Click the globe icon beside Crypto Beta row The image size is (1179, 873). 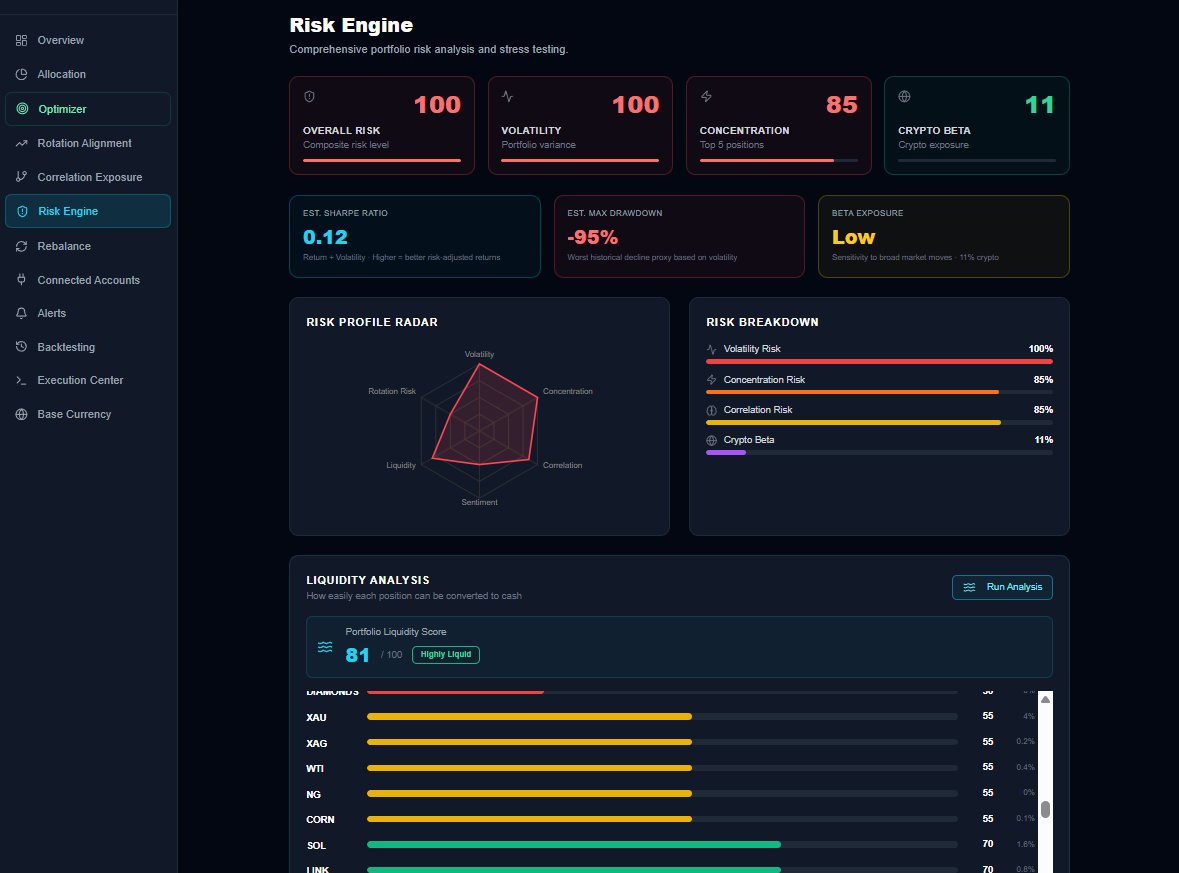pos(711,441)
